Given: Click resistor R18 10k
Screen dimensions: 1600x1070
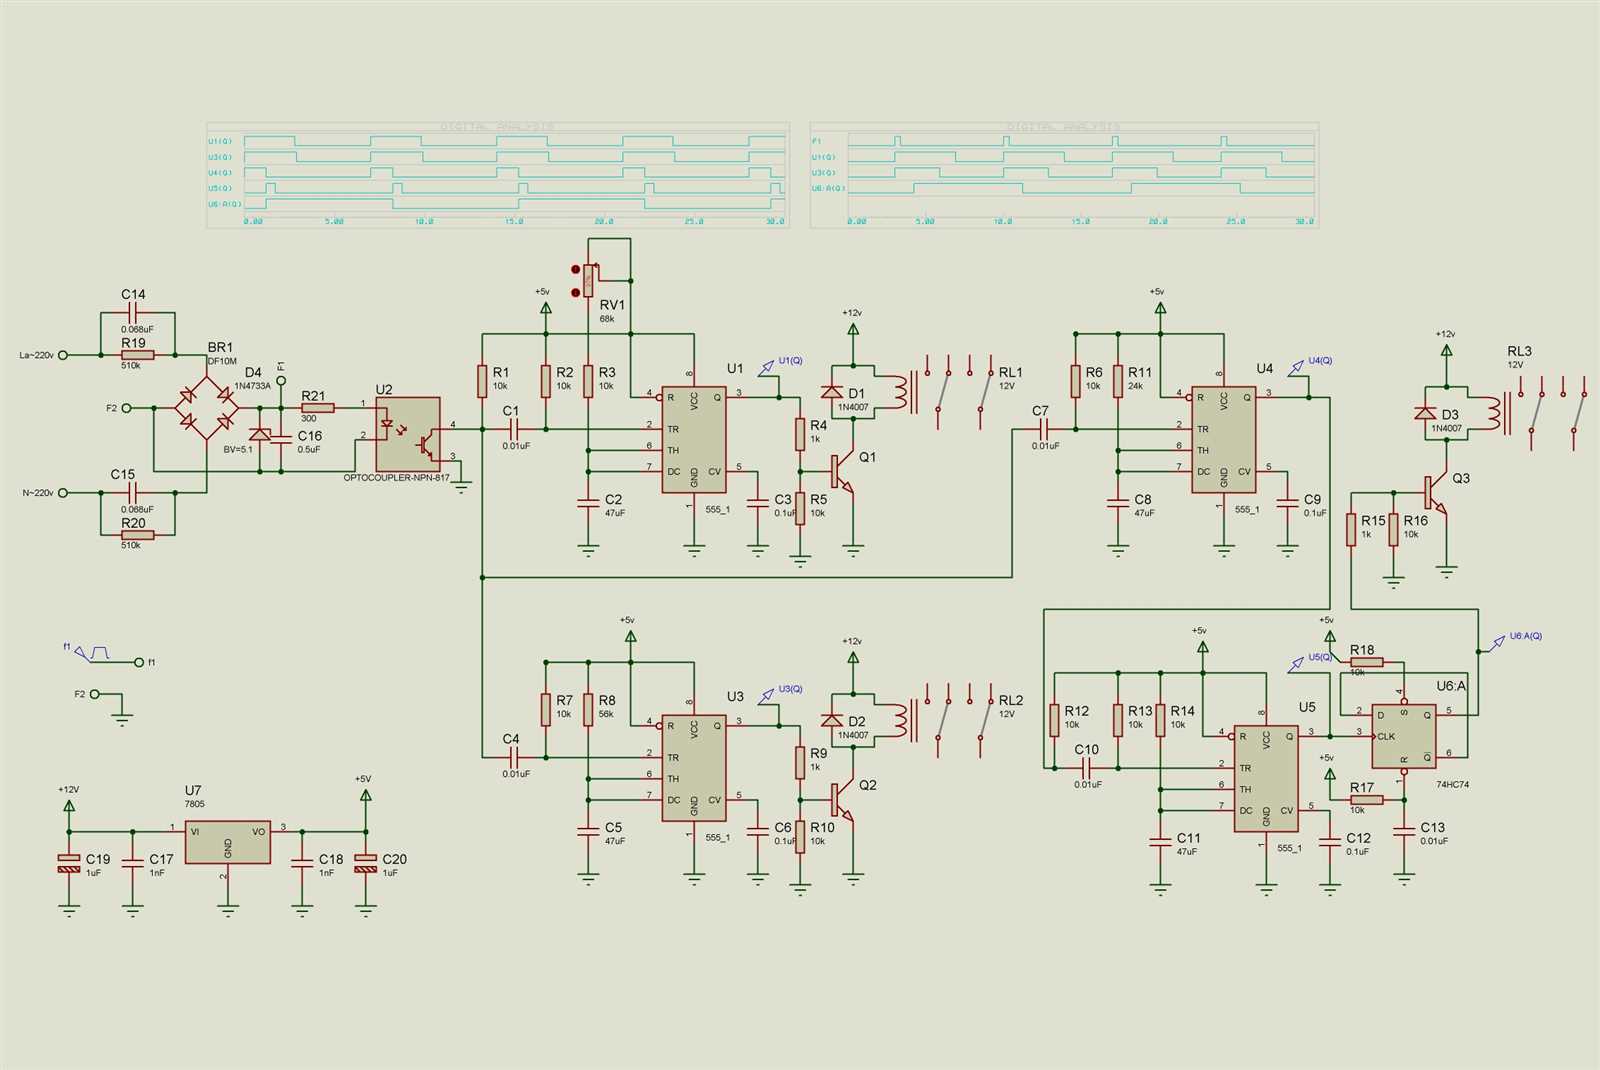Looking at the screenshot, I should tap(1366, 662).
